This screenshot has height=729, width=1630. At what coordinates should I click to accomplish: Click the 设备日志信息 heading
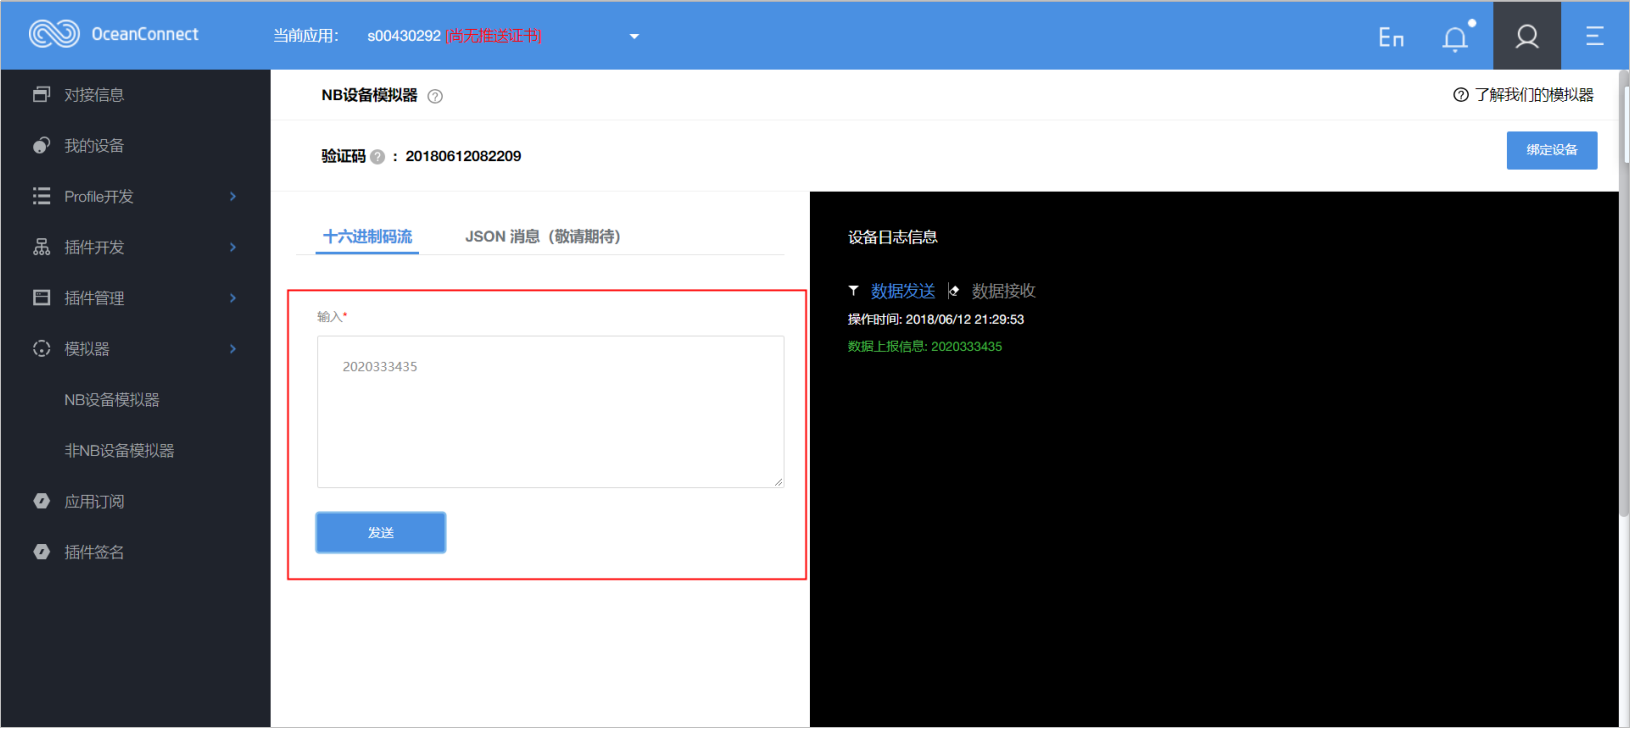pos(893,237)
